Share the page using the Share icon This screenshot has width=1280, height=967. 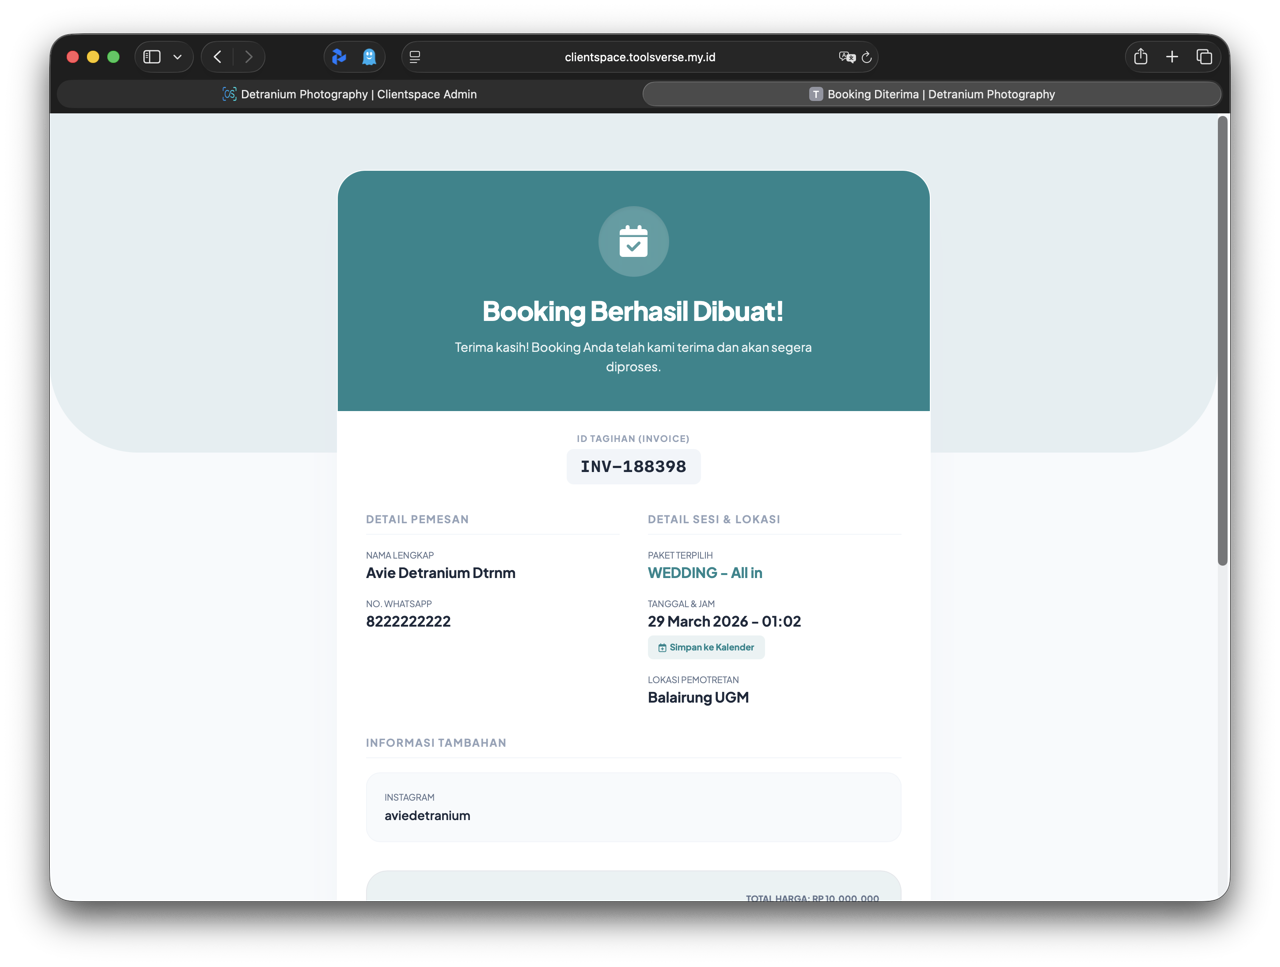1140,57
